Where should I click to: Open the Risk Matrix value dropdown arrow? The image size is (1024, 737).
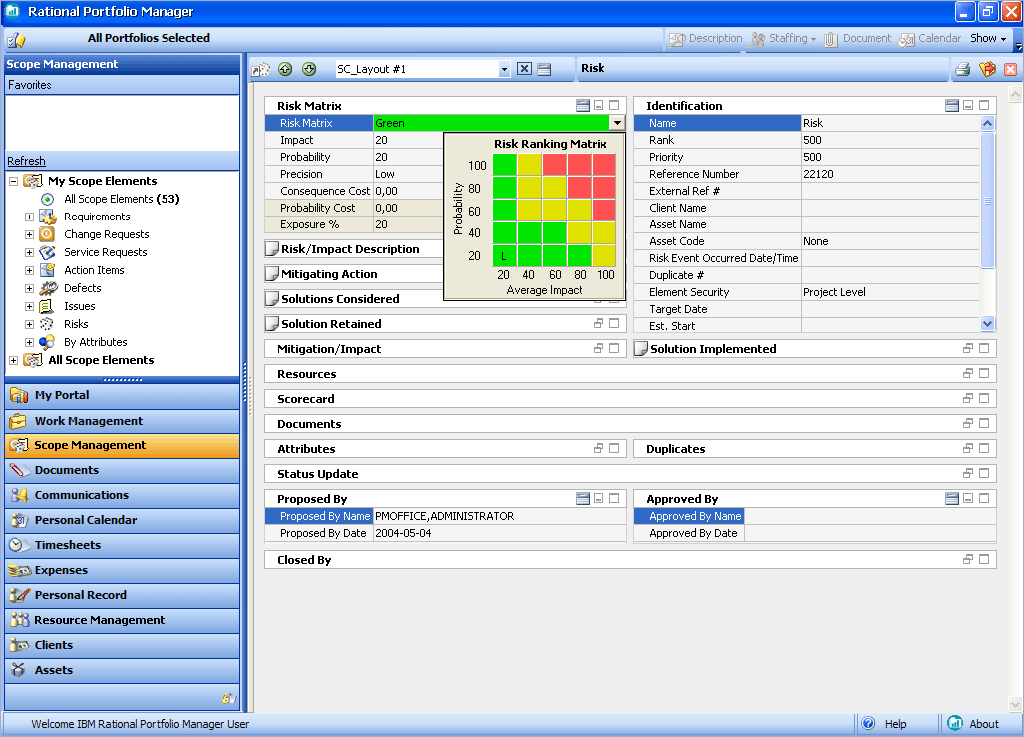coord(616,123)
